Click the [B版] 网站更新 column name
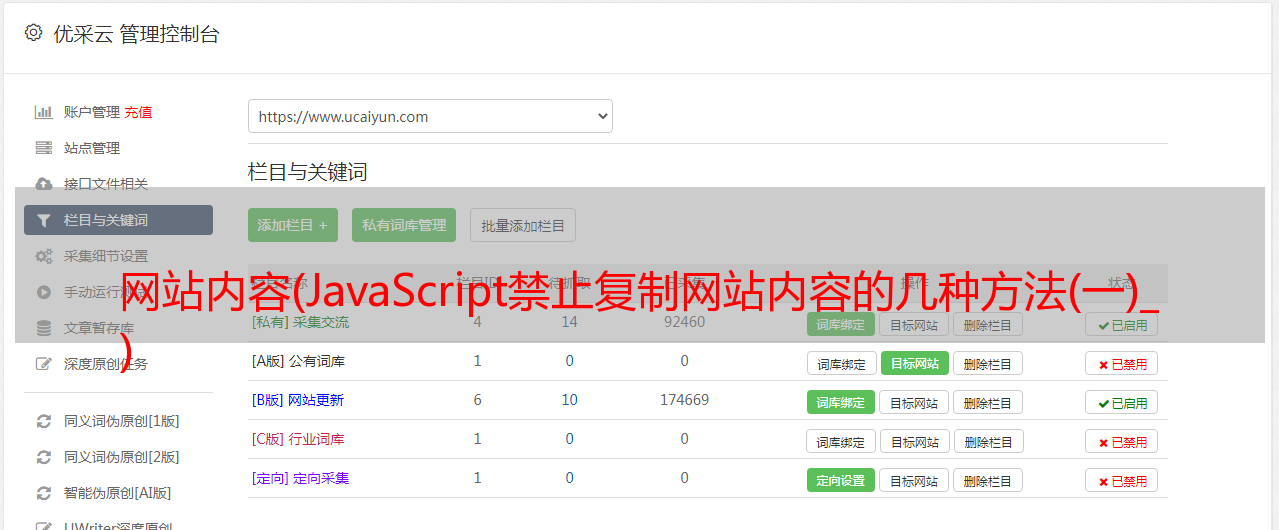1279x530 pixels. pyautogui.click(x=298, y=400)
